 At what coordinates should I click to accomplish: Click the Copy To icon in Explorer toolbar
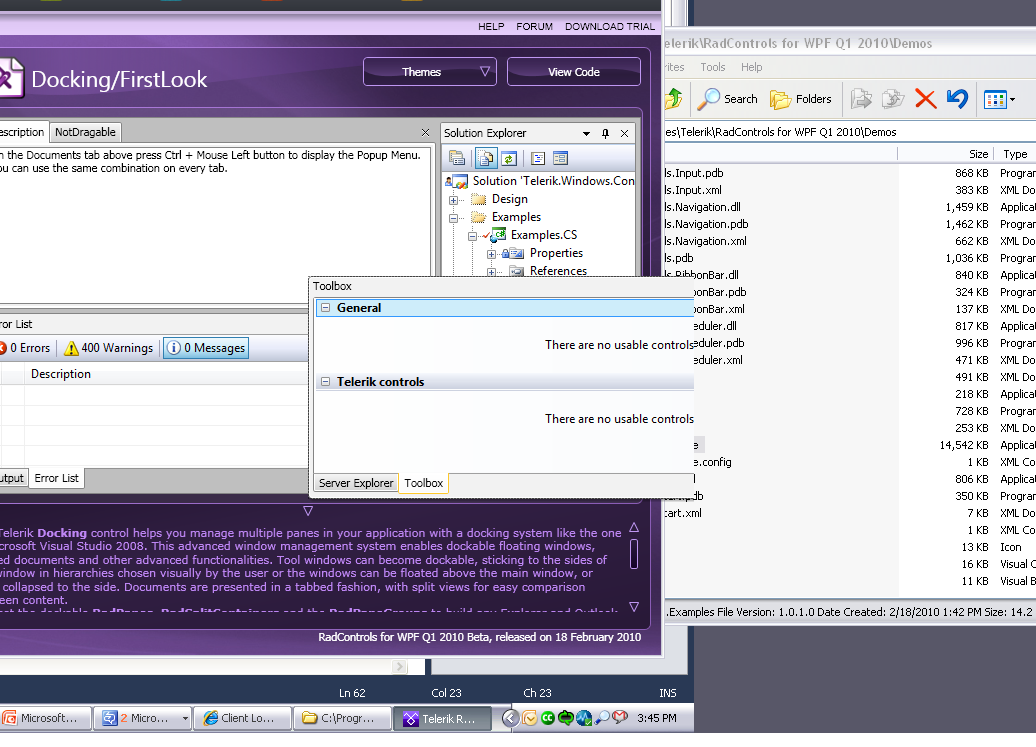[893, 99]
